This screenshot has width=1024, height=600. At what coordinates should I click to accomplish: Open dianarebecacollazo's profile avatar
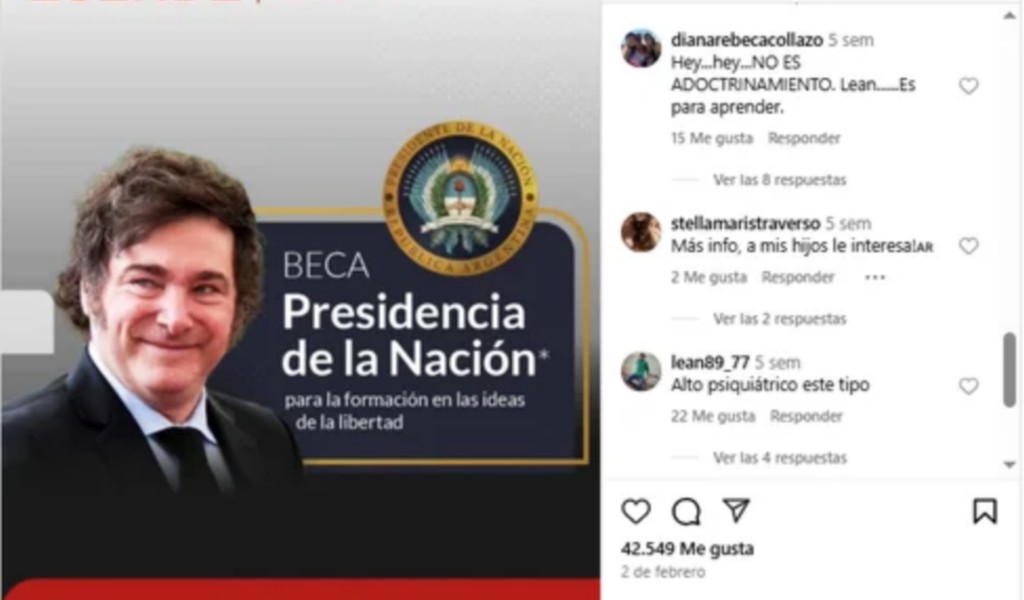point(641,48)
